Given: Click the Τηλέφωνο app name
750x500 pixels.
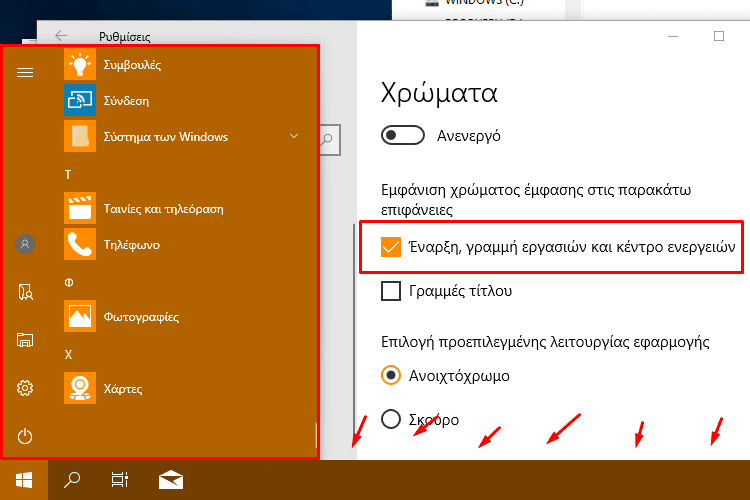Looking at the screenshot, I should (132, 245).
